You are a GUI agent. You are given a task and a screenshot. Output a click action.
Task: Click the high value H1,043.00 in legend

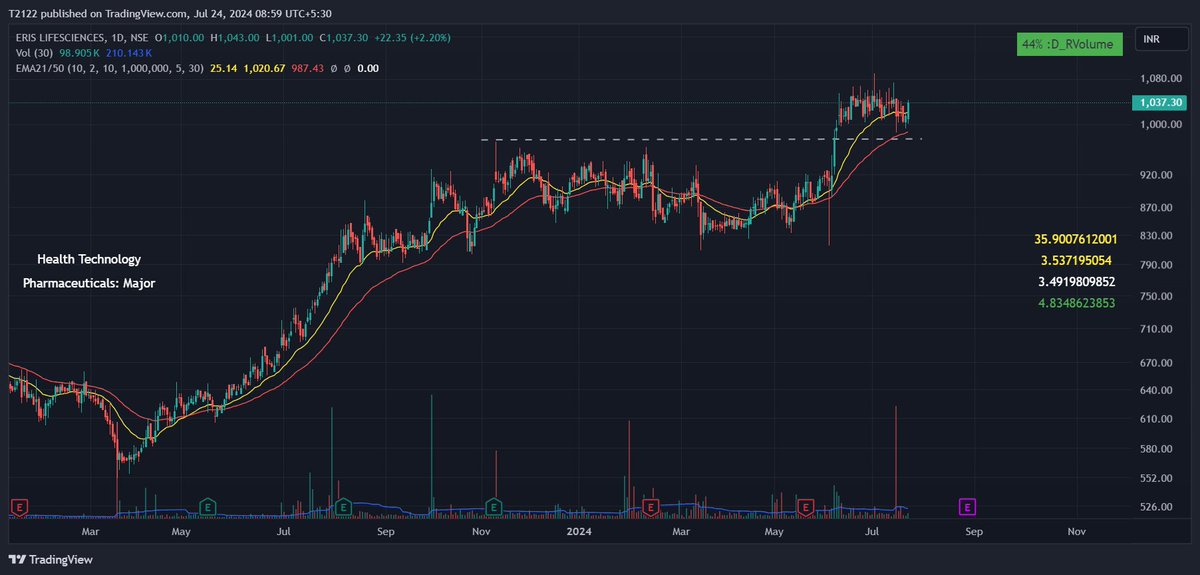[236, 38]
